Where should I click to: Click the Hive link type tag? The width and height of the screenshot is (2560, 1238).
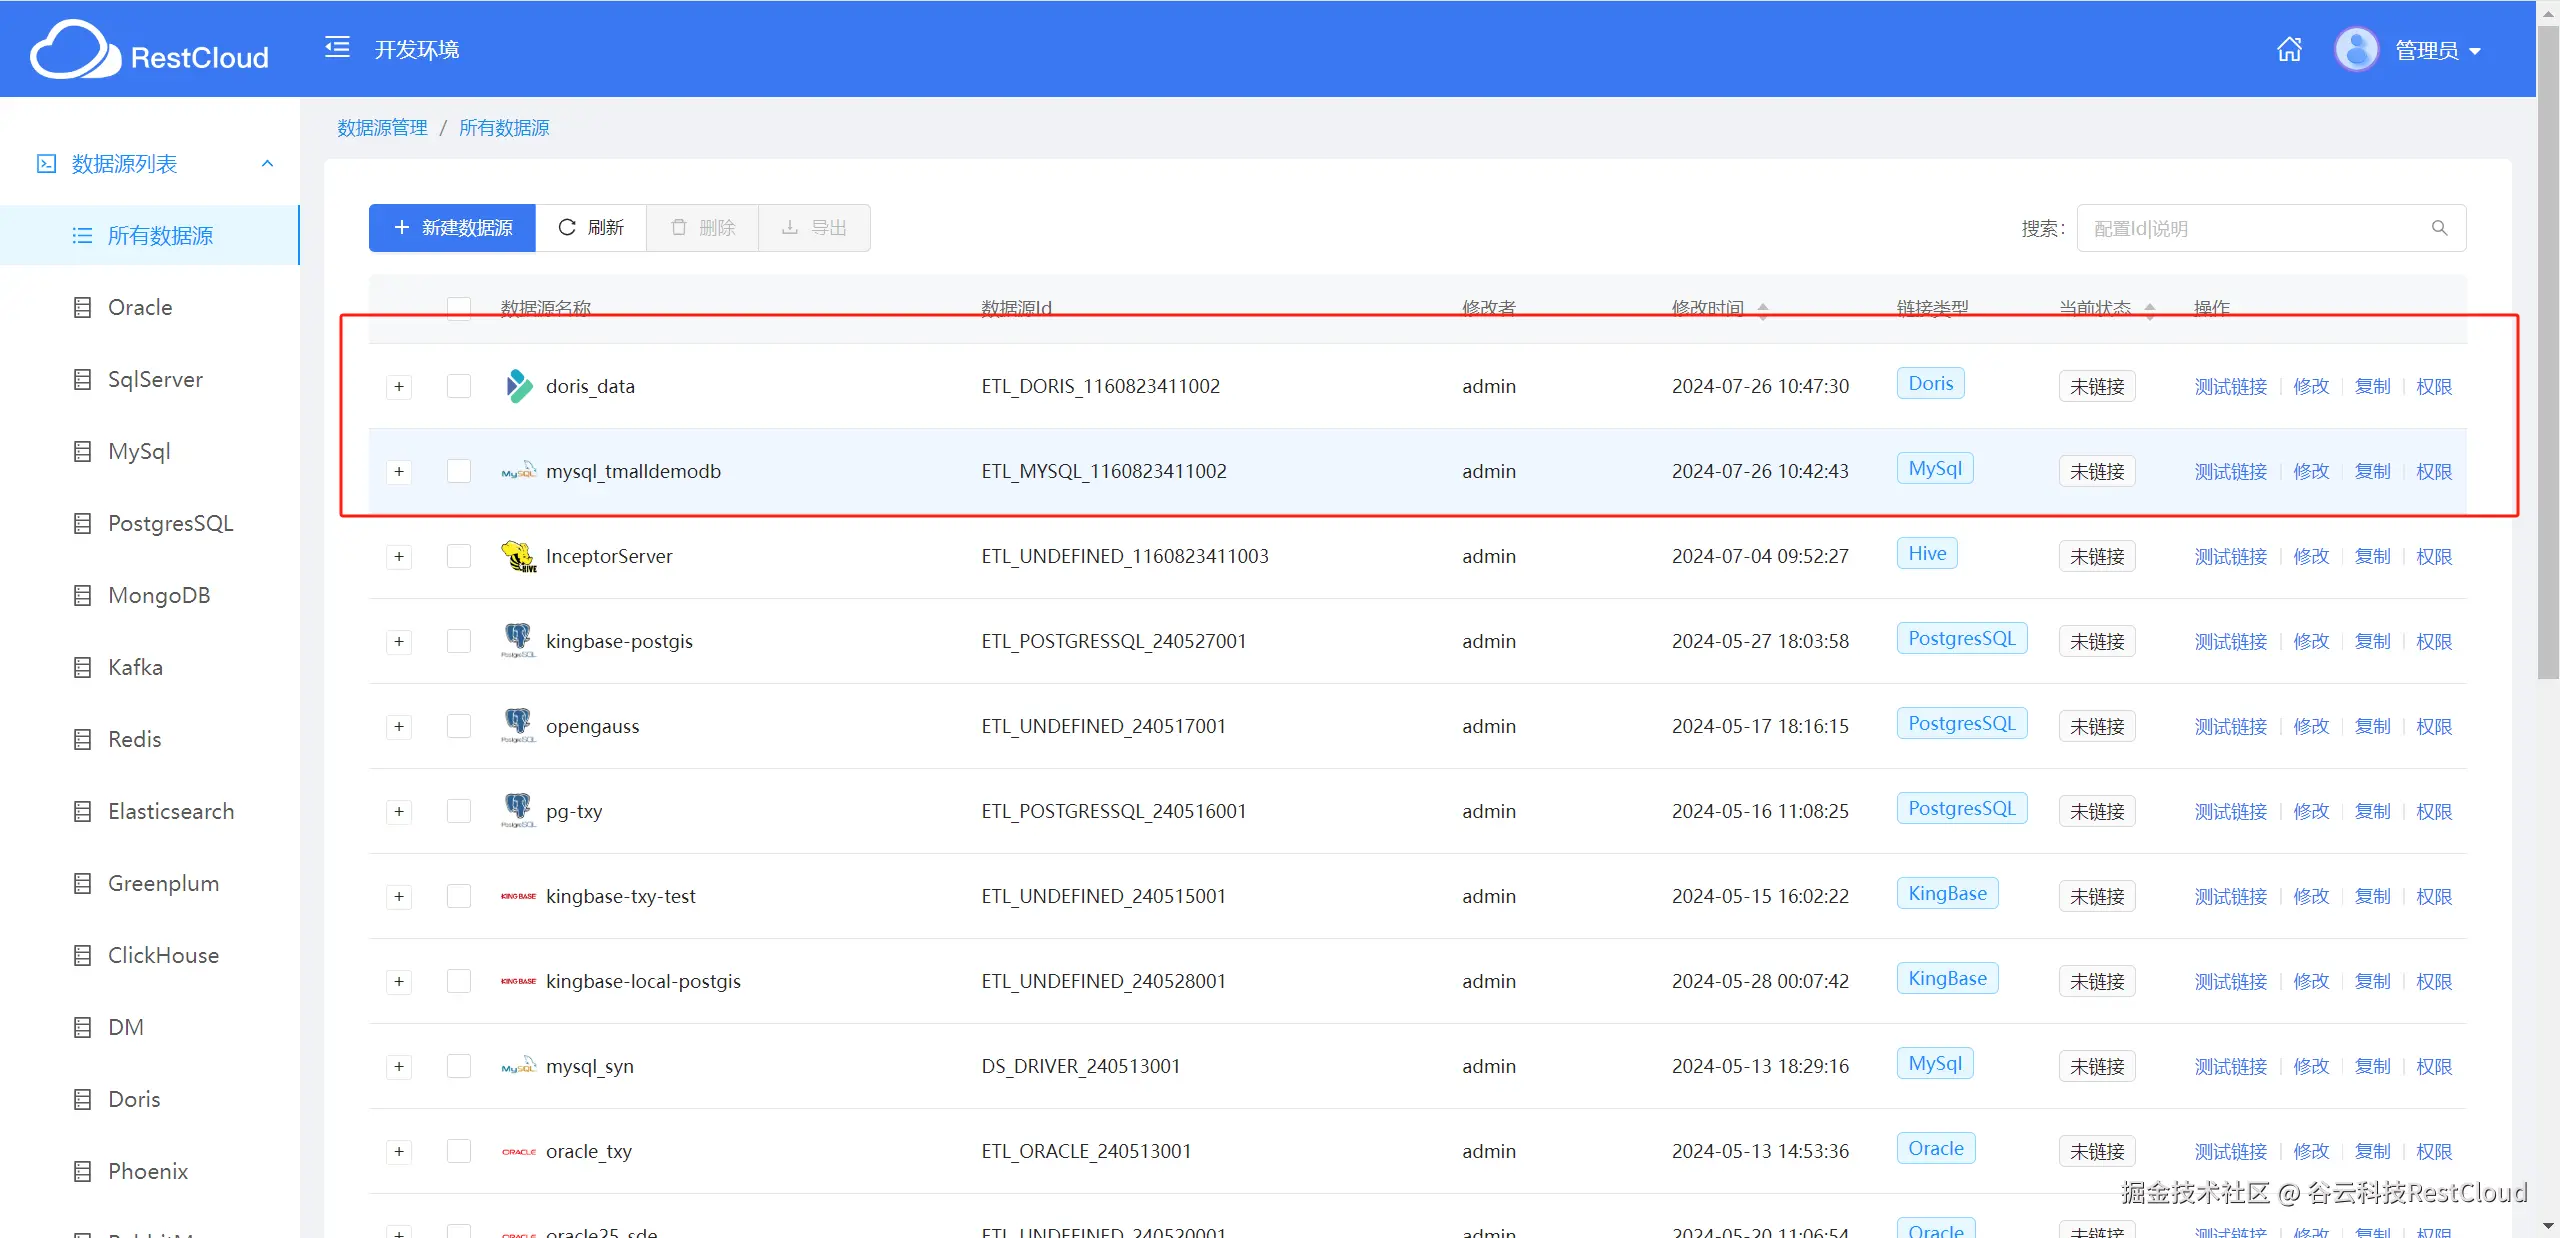[1927, 553]
